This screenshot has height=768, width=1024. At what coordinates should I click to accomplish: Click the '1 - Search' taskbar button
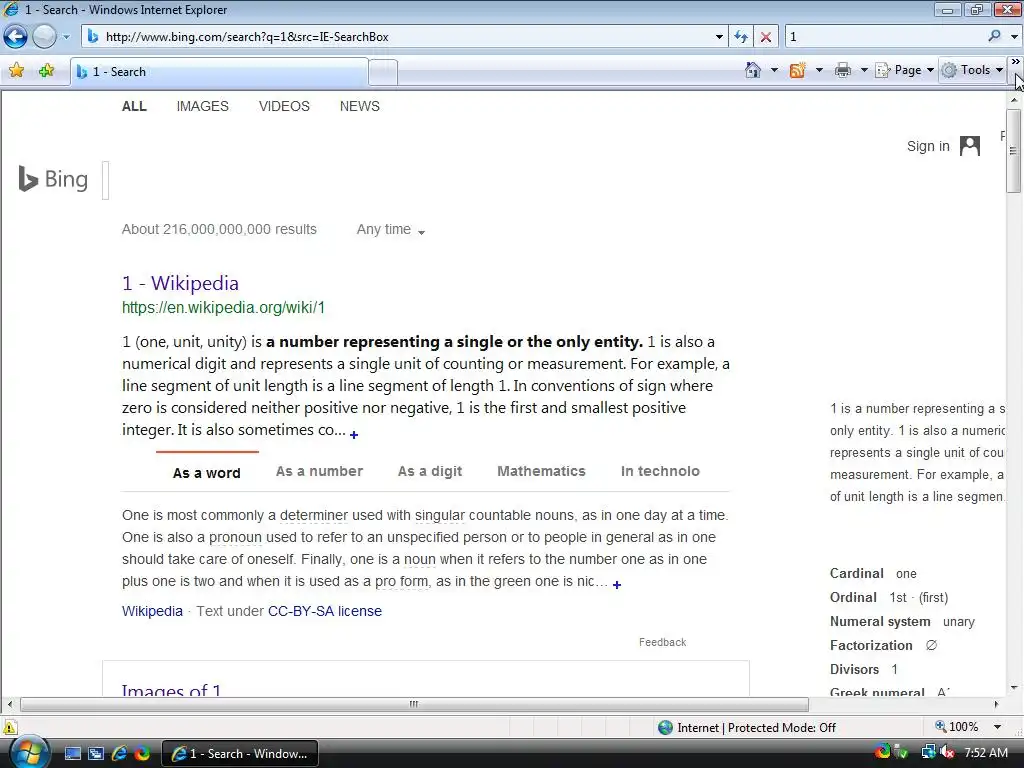click(x=240, y=754)
